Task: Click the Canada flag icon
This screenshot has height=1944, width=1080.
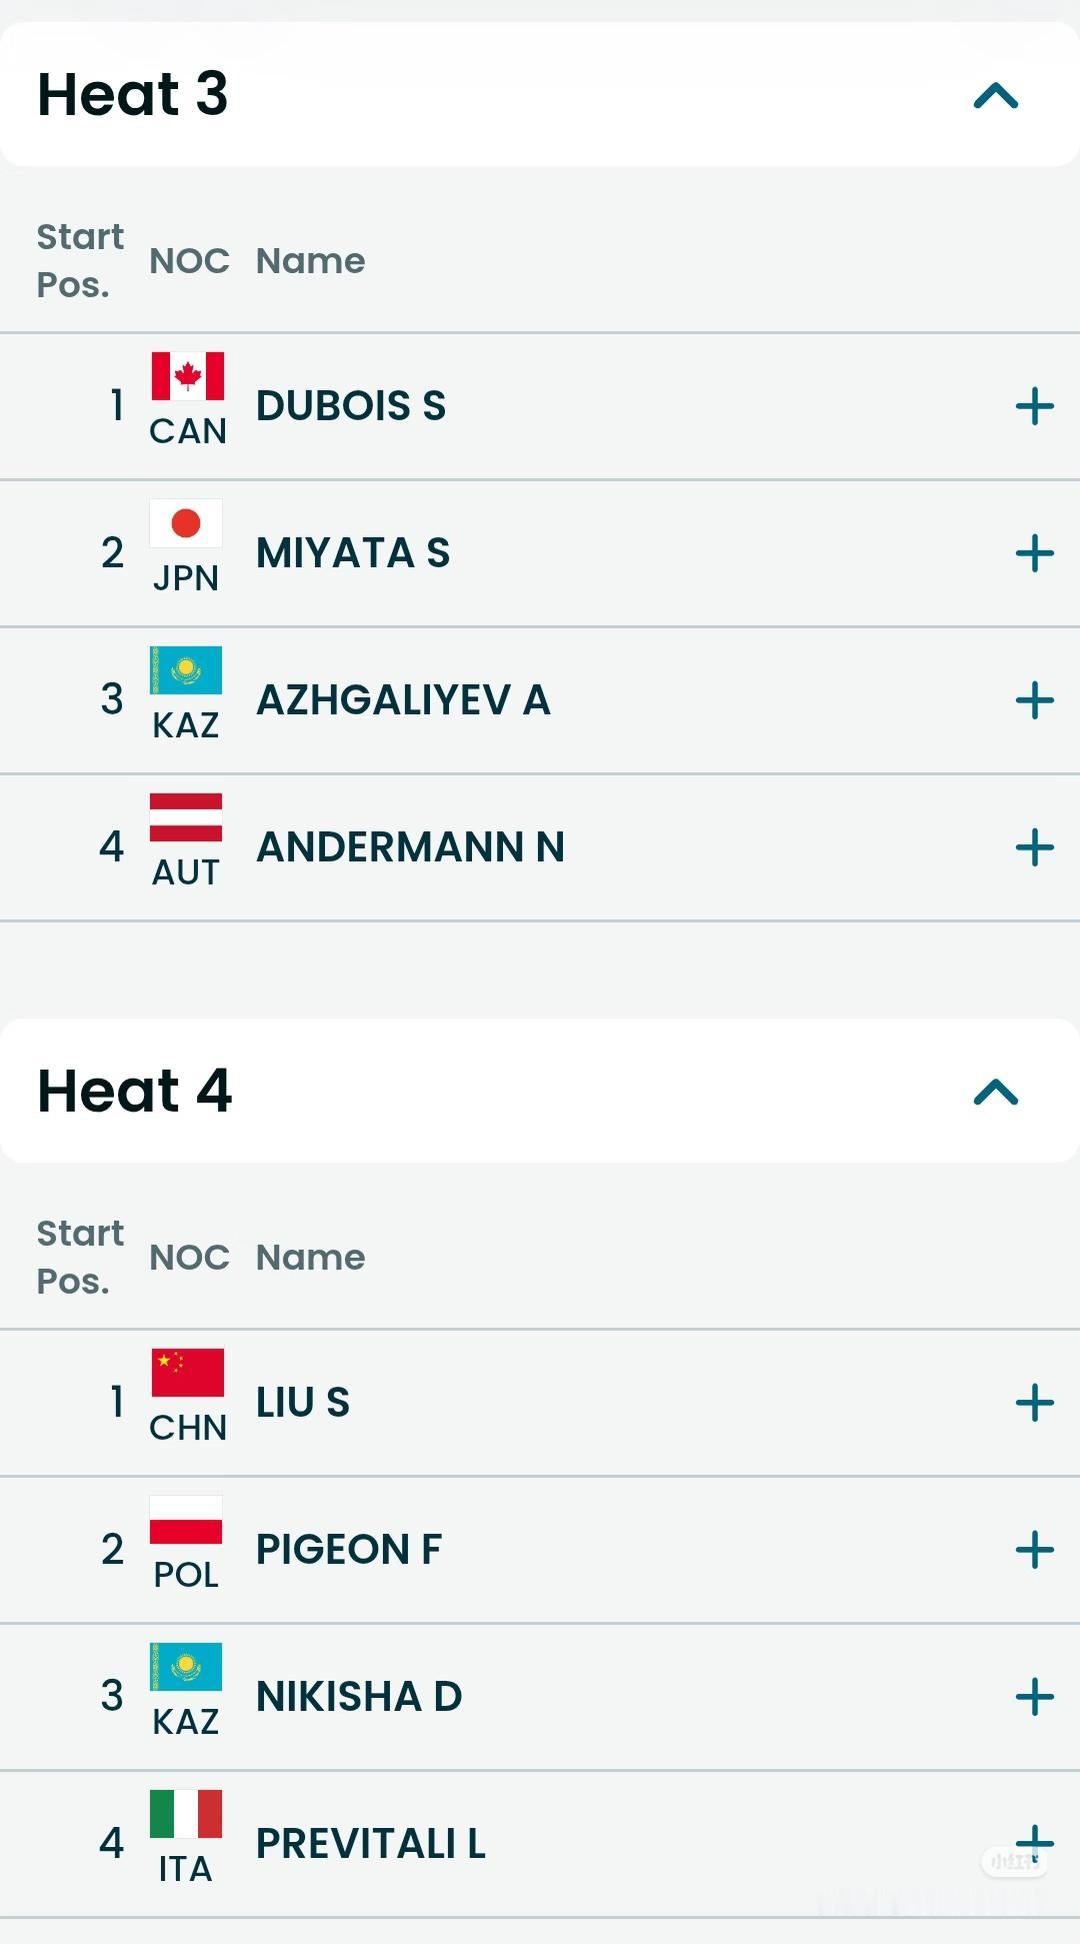Action: click(187, 376)
